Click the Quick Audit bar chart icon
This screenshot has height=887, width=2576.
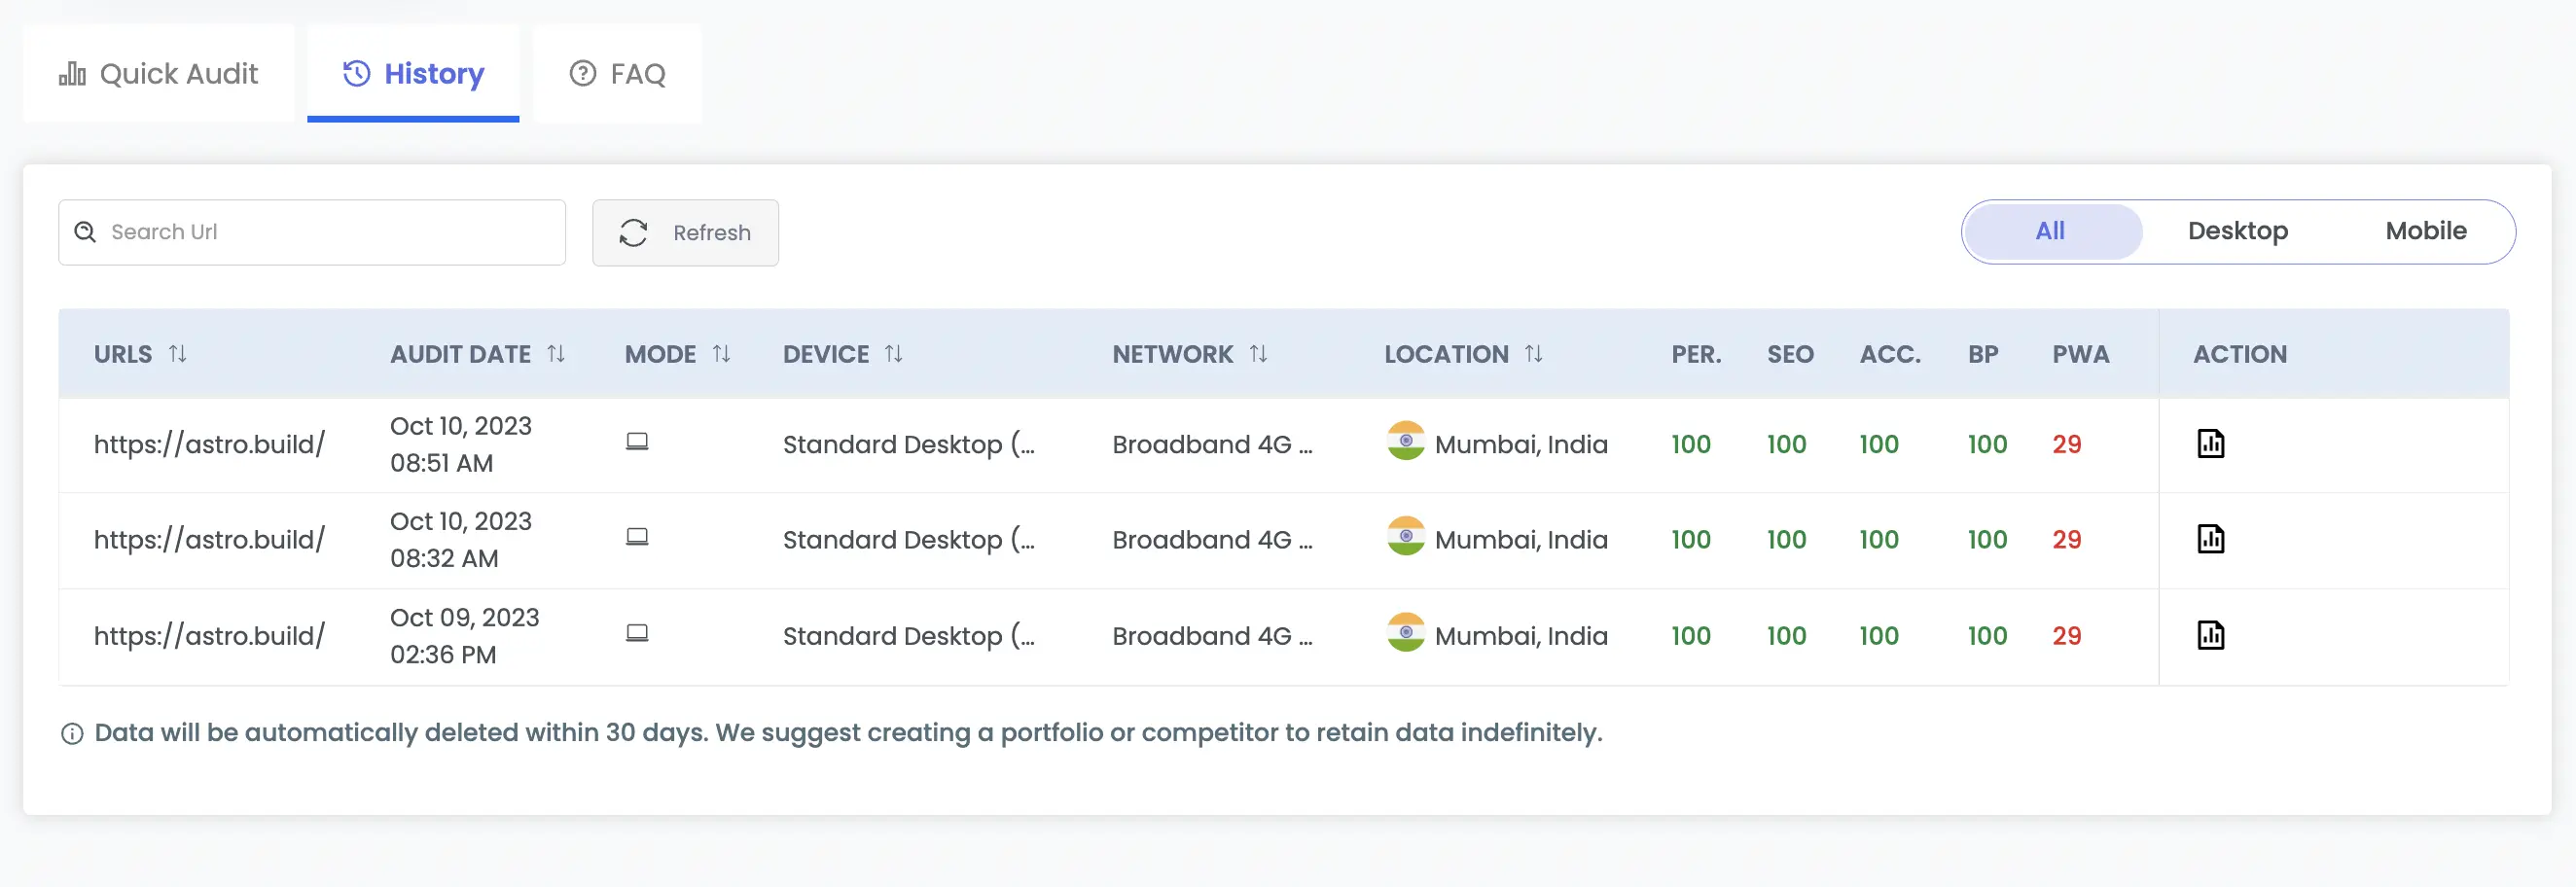[x=72, y=73]
